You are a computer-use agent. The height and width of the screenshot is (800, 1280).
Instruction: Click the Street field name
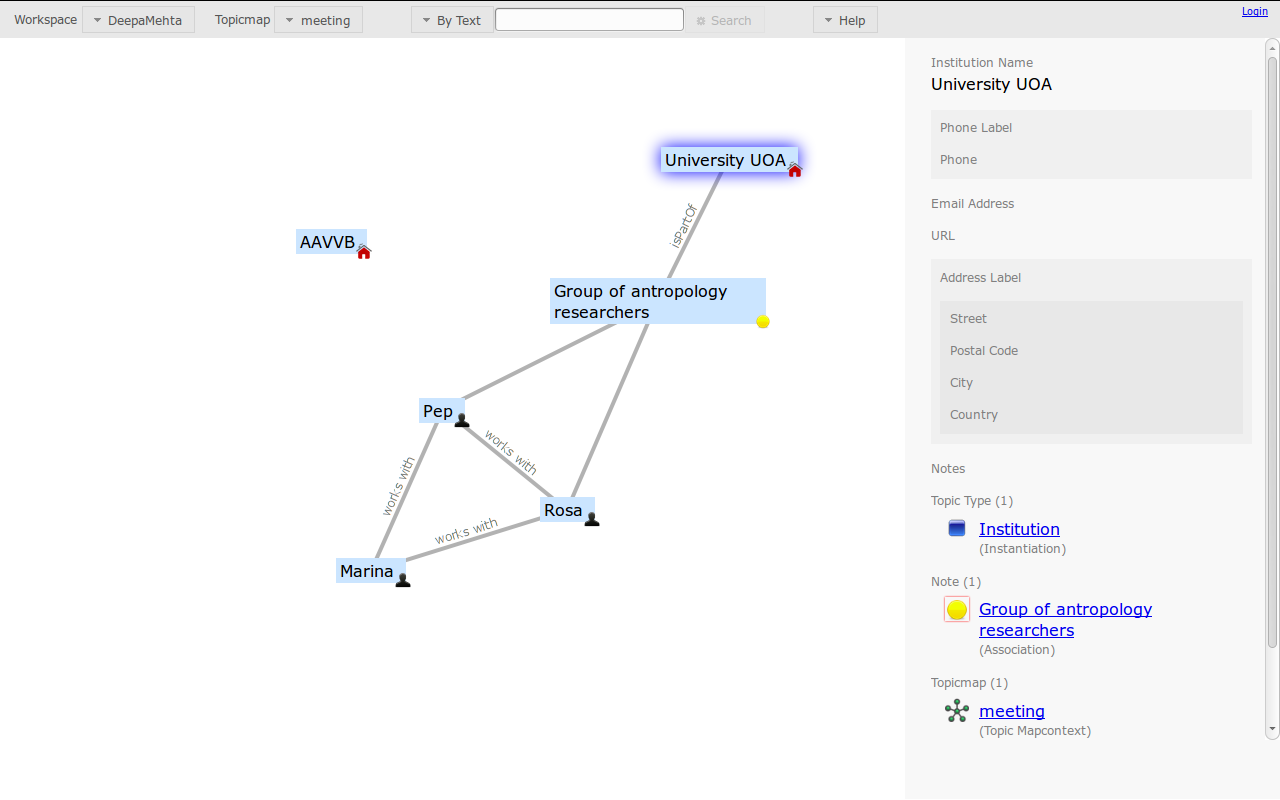point(968,319)
